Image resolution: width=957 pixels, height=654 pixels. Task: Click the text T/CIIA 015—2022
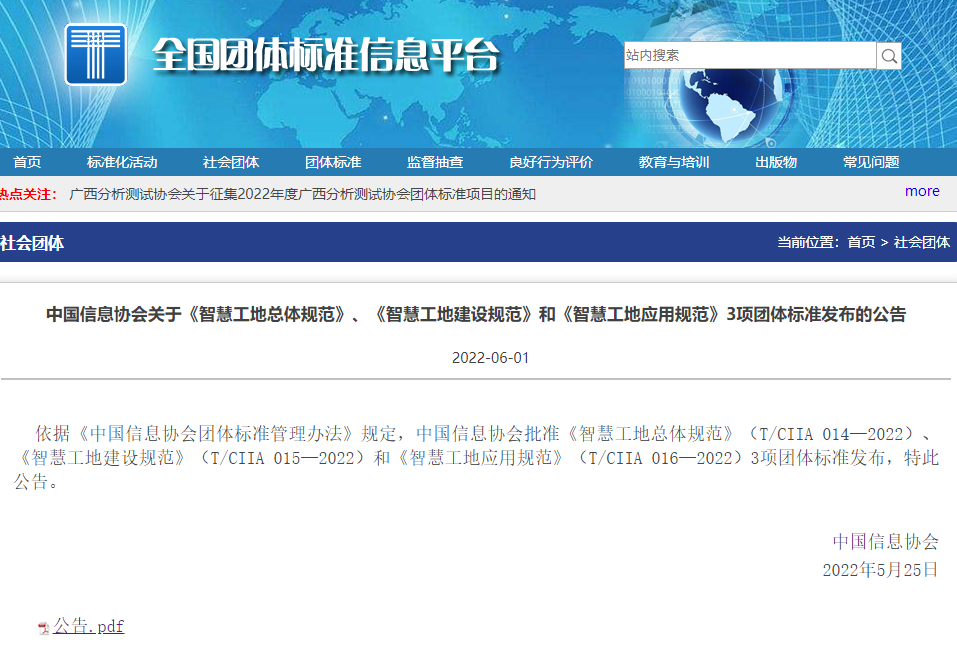coord(282,458)
